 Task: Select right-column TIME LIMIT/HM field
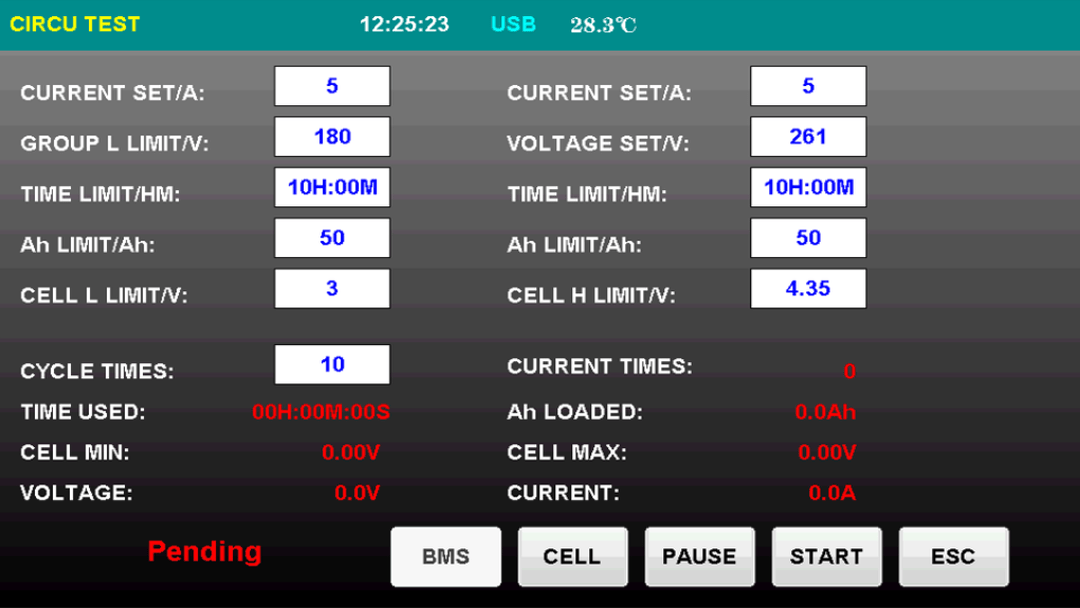tap(808, 188)
